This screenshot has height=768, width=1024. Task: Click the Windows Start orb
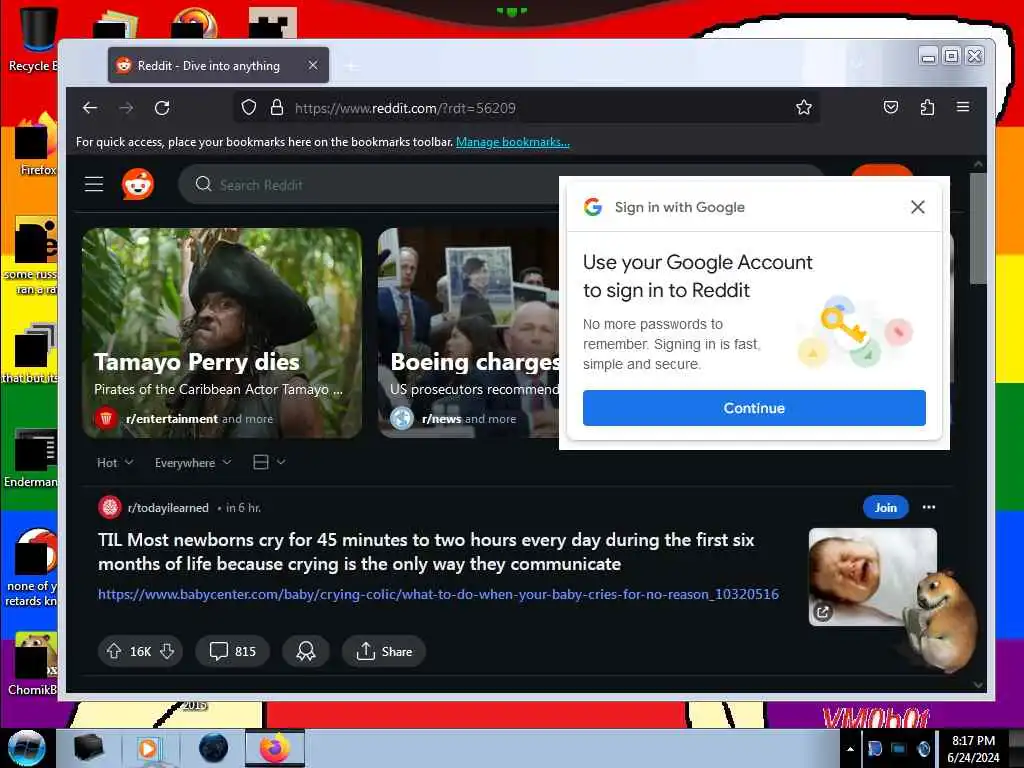pyautogui.click(x=27, y=748)
